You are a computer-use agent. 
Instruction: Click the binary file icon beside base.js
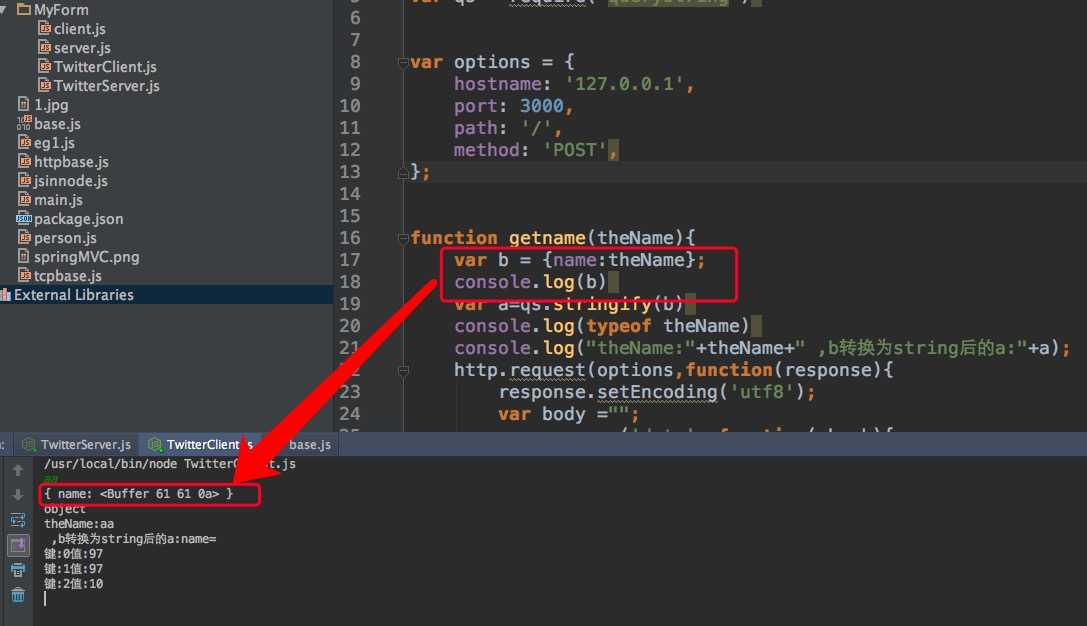[x=24, y=123]
